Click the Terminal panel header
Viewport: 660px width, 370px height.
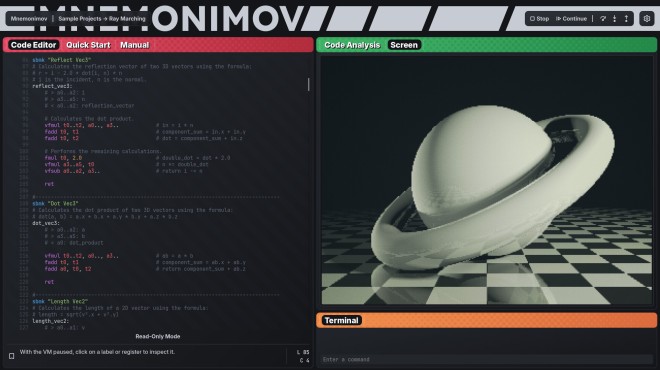(x=341, y=320)
